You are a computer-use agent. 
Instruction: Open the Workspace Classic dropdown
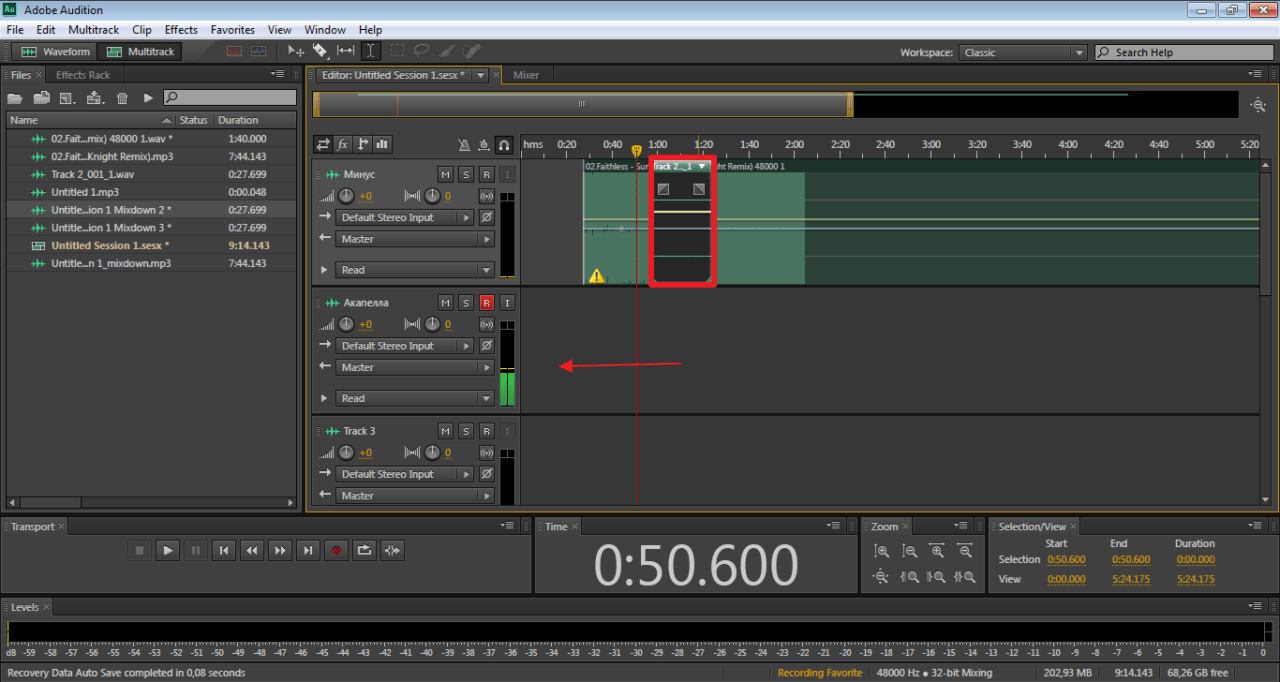1022,52
